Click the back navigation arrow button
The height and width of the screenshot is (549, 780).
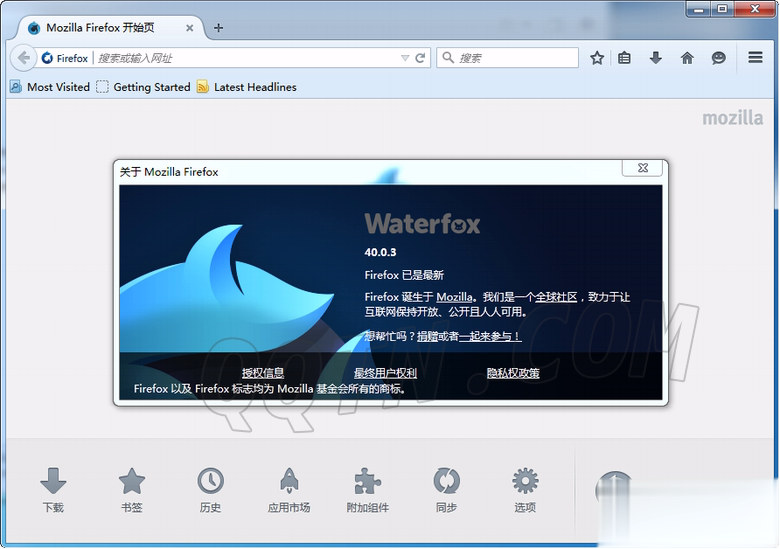[23, 58]
